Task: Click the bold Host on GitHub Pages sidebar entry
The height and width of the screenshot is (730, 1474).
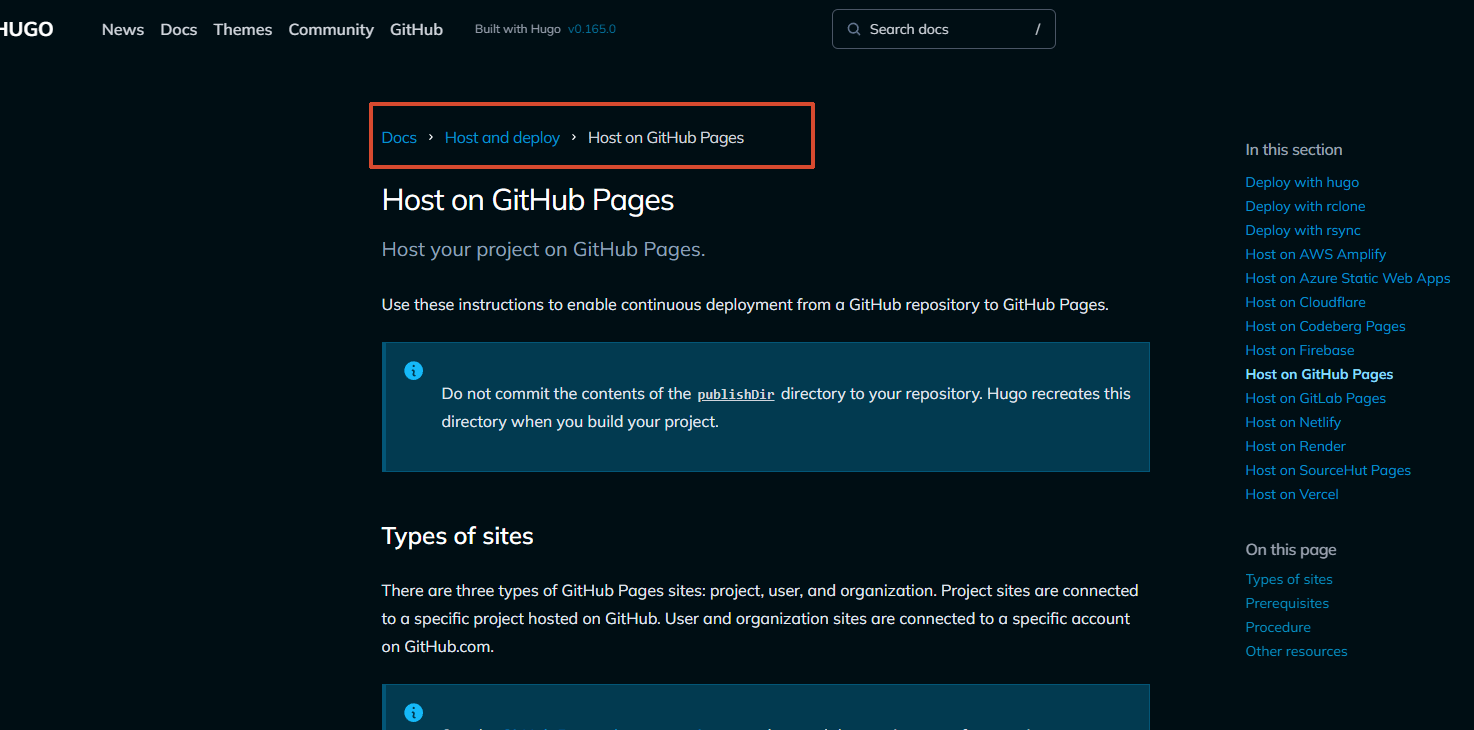Action: coord(1319,374)
